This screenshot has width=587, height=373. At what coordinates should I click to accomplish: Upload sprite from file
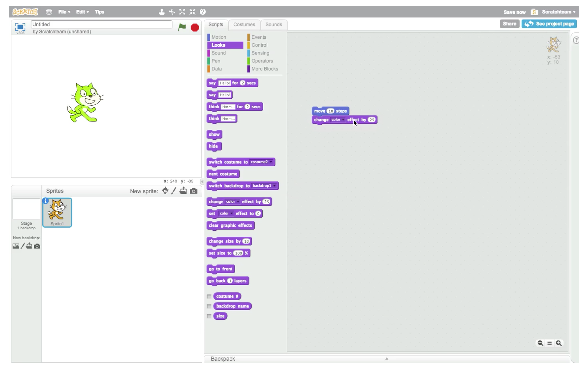coord(183,191)
